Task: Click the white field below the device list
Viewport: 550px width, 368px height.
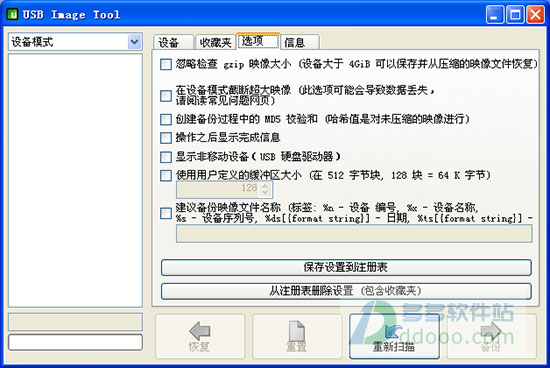Action: (75, 342)
